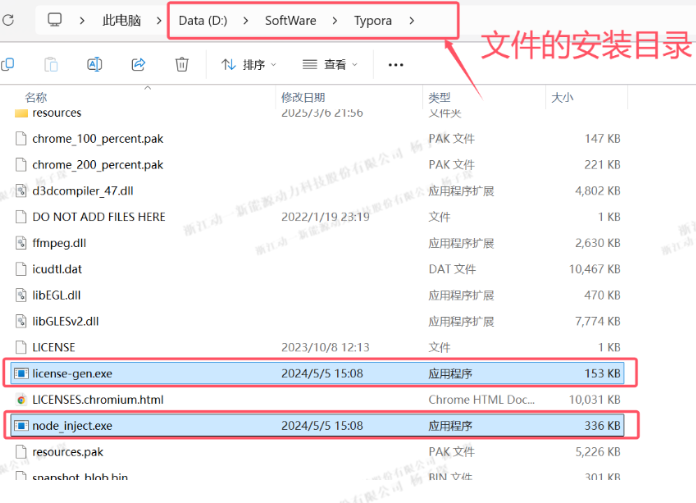Click the node_inject.exe application icon
The image size is (696, 503).
(x=21, y=426)
